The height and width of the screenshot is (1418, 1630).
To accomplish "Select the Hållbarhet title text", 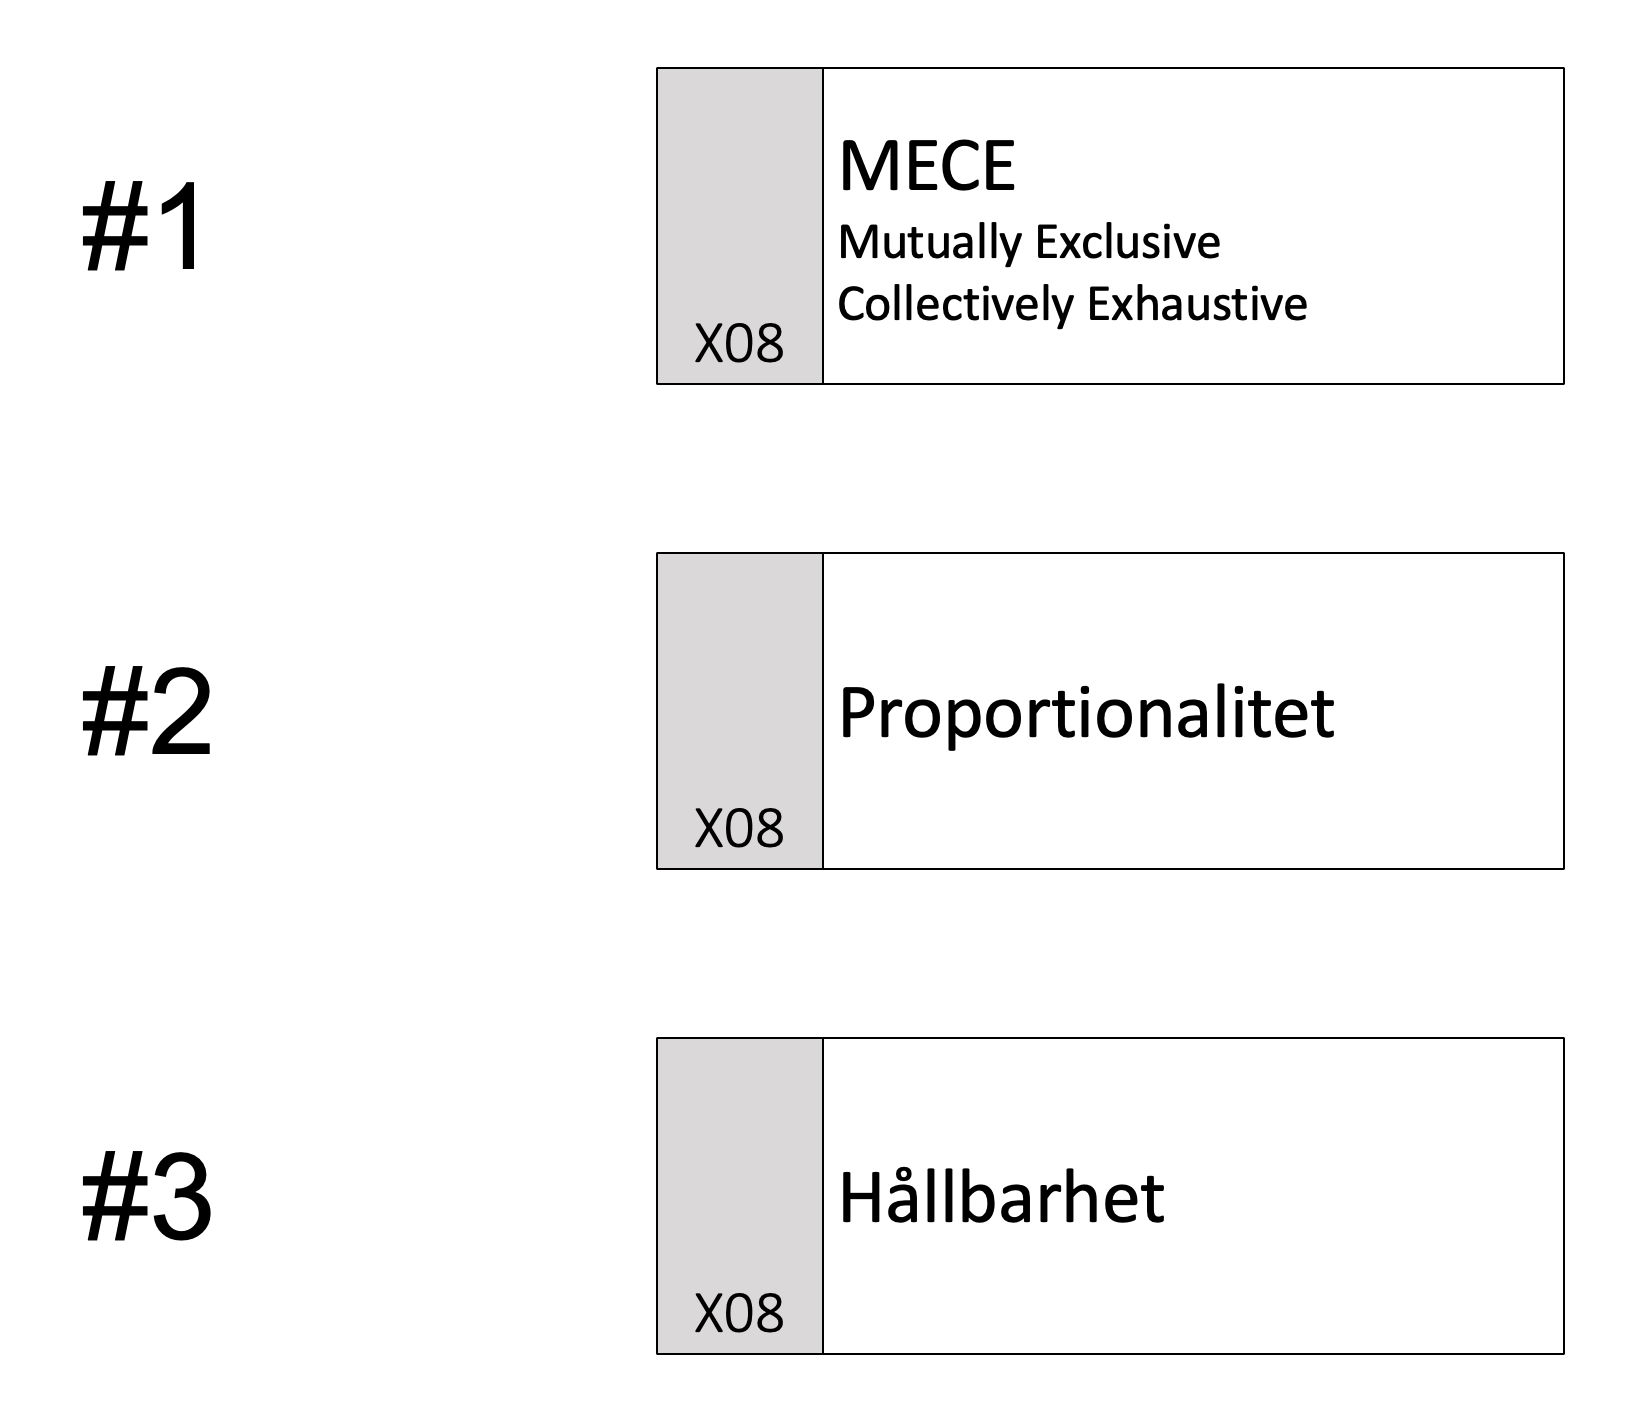I will 1001,1196.
